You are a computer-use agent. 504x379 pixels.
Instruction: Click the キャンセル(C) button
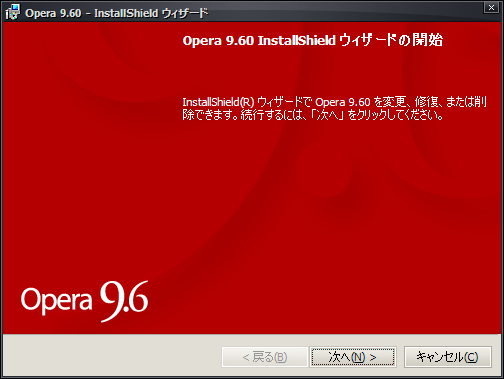(x=448, y=357)
